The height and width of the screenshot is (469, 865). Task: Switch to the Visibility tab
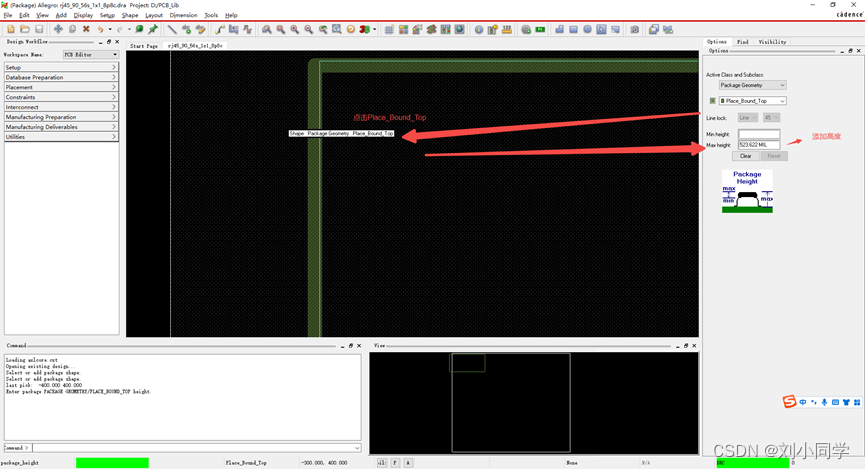(772, 42)
